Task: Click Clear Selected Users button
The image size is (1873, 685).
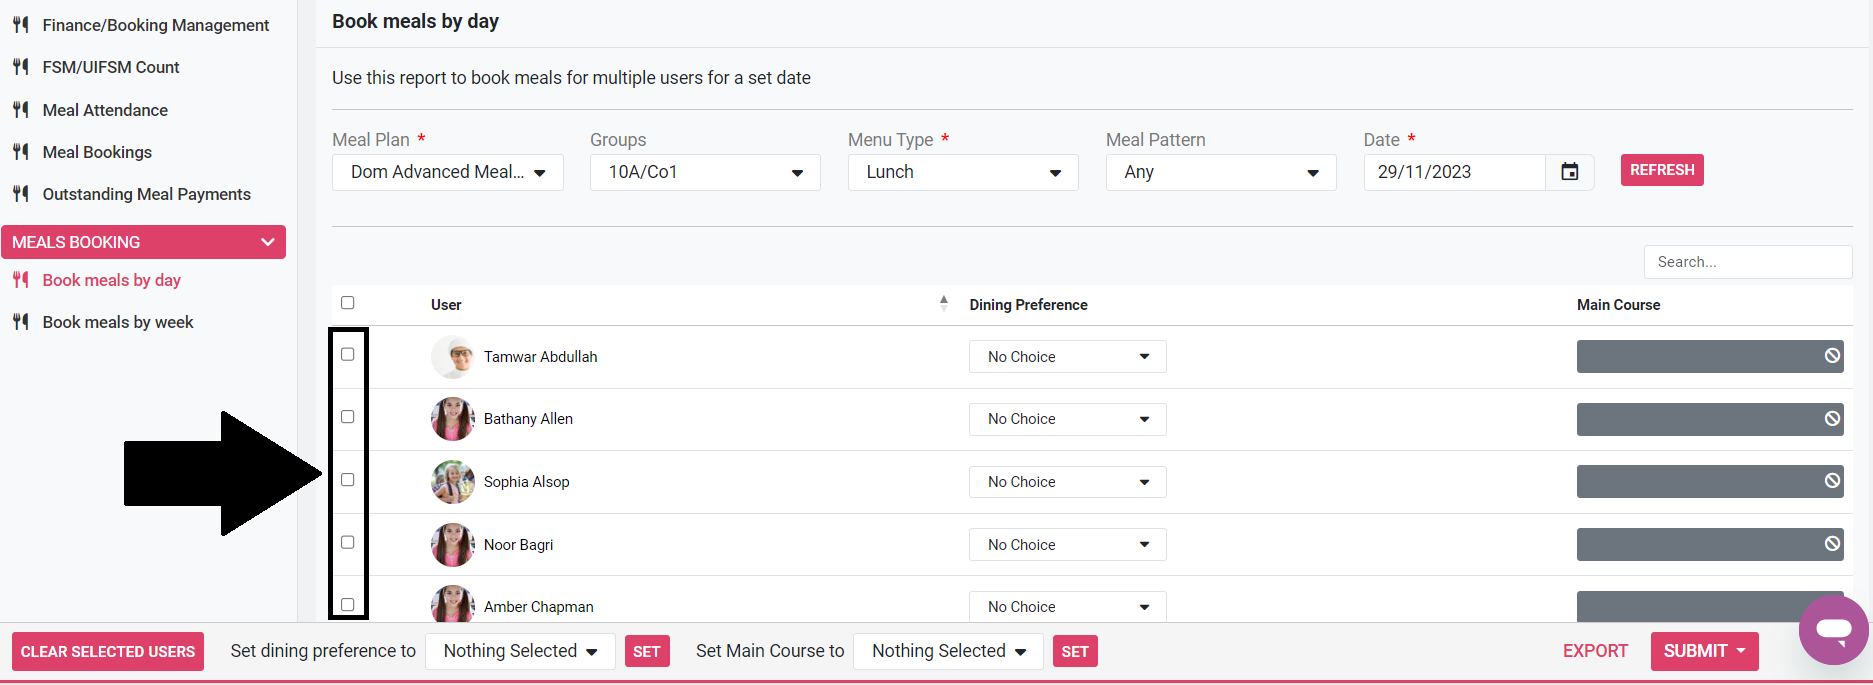Action: coord(108,652)
